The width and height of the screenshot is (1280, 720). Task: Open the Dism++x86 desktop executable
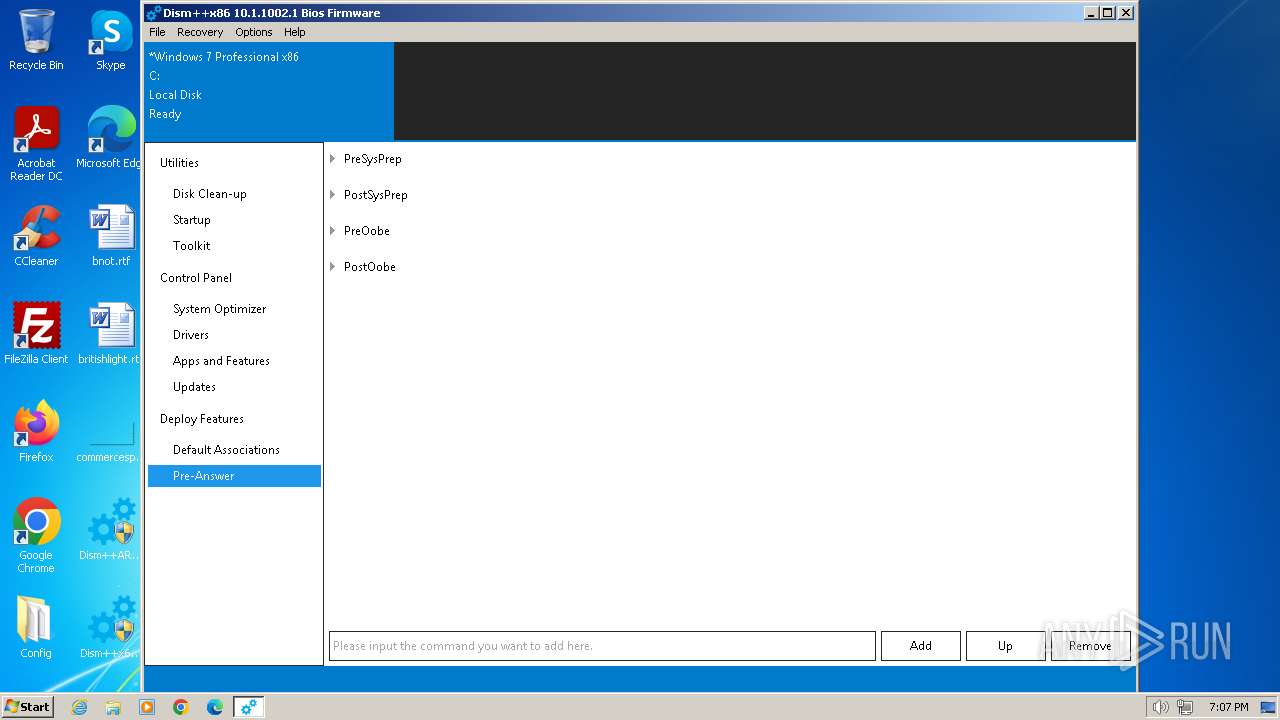pos(111,628)
